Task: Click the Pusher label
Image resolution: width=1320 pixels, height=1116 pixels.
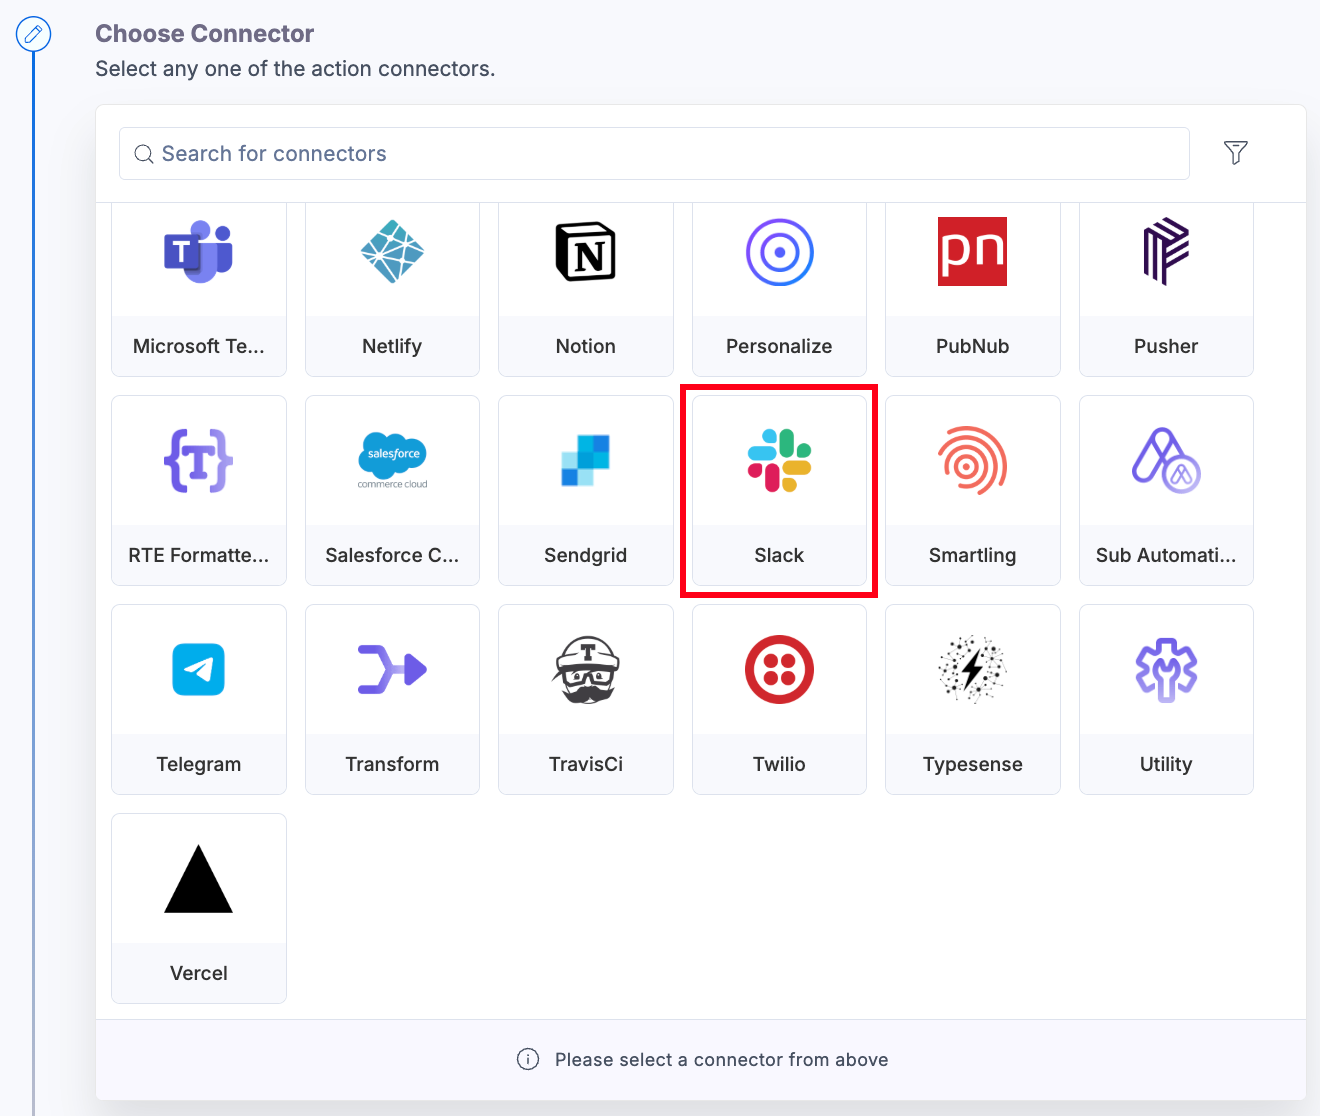Action: coord(1166,346)
